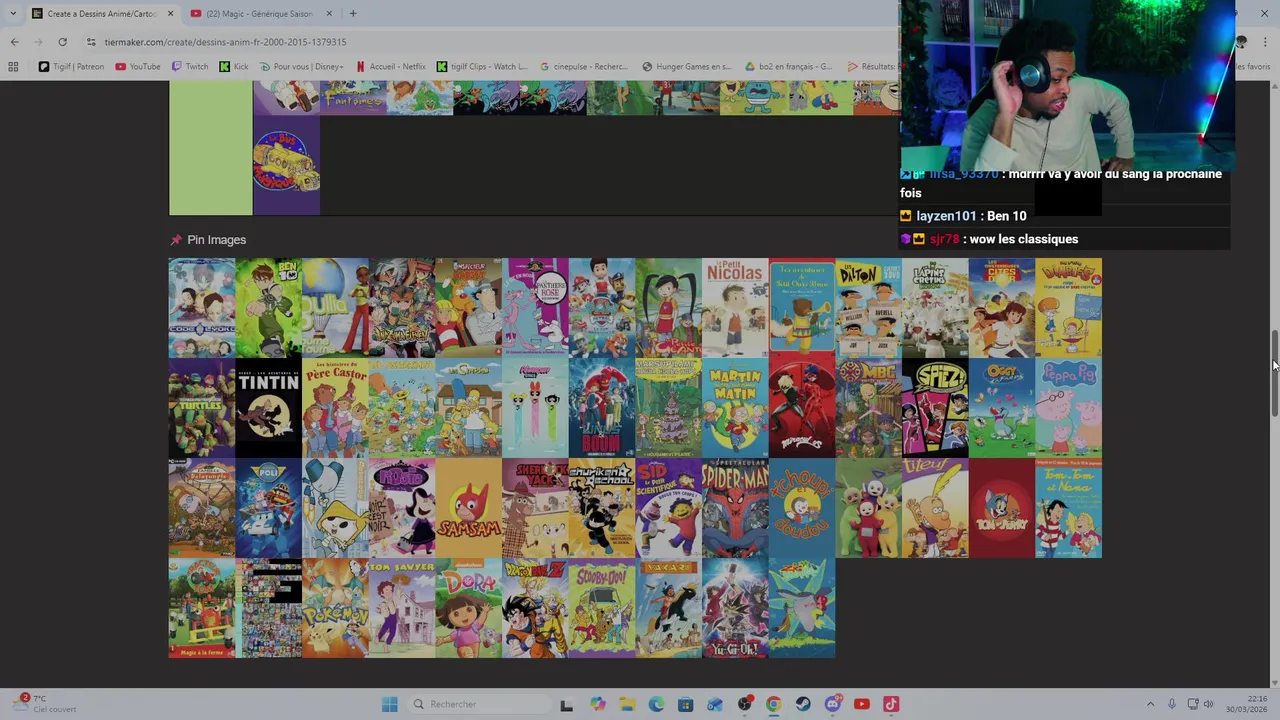
Task: Pick the Totally Spies image
Action: [935, 408]
